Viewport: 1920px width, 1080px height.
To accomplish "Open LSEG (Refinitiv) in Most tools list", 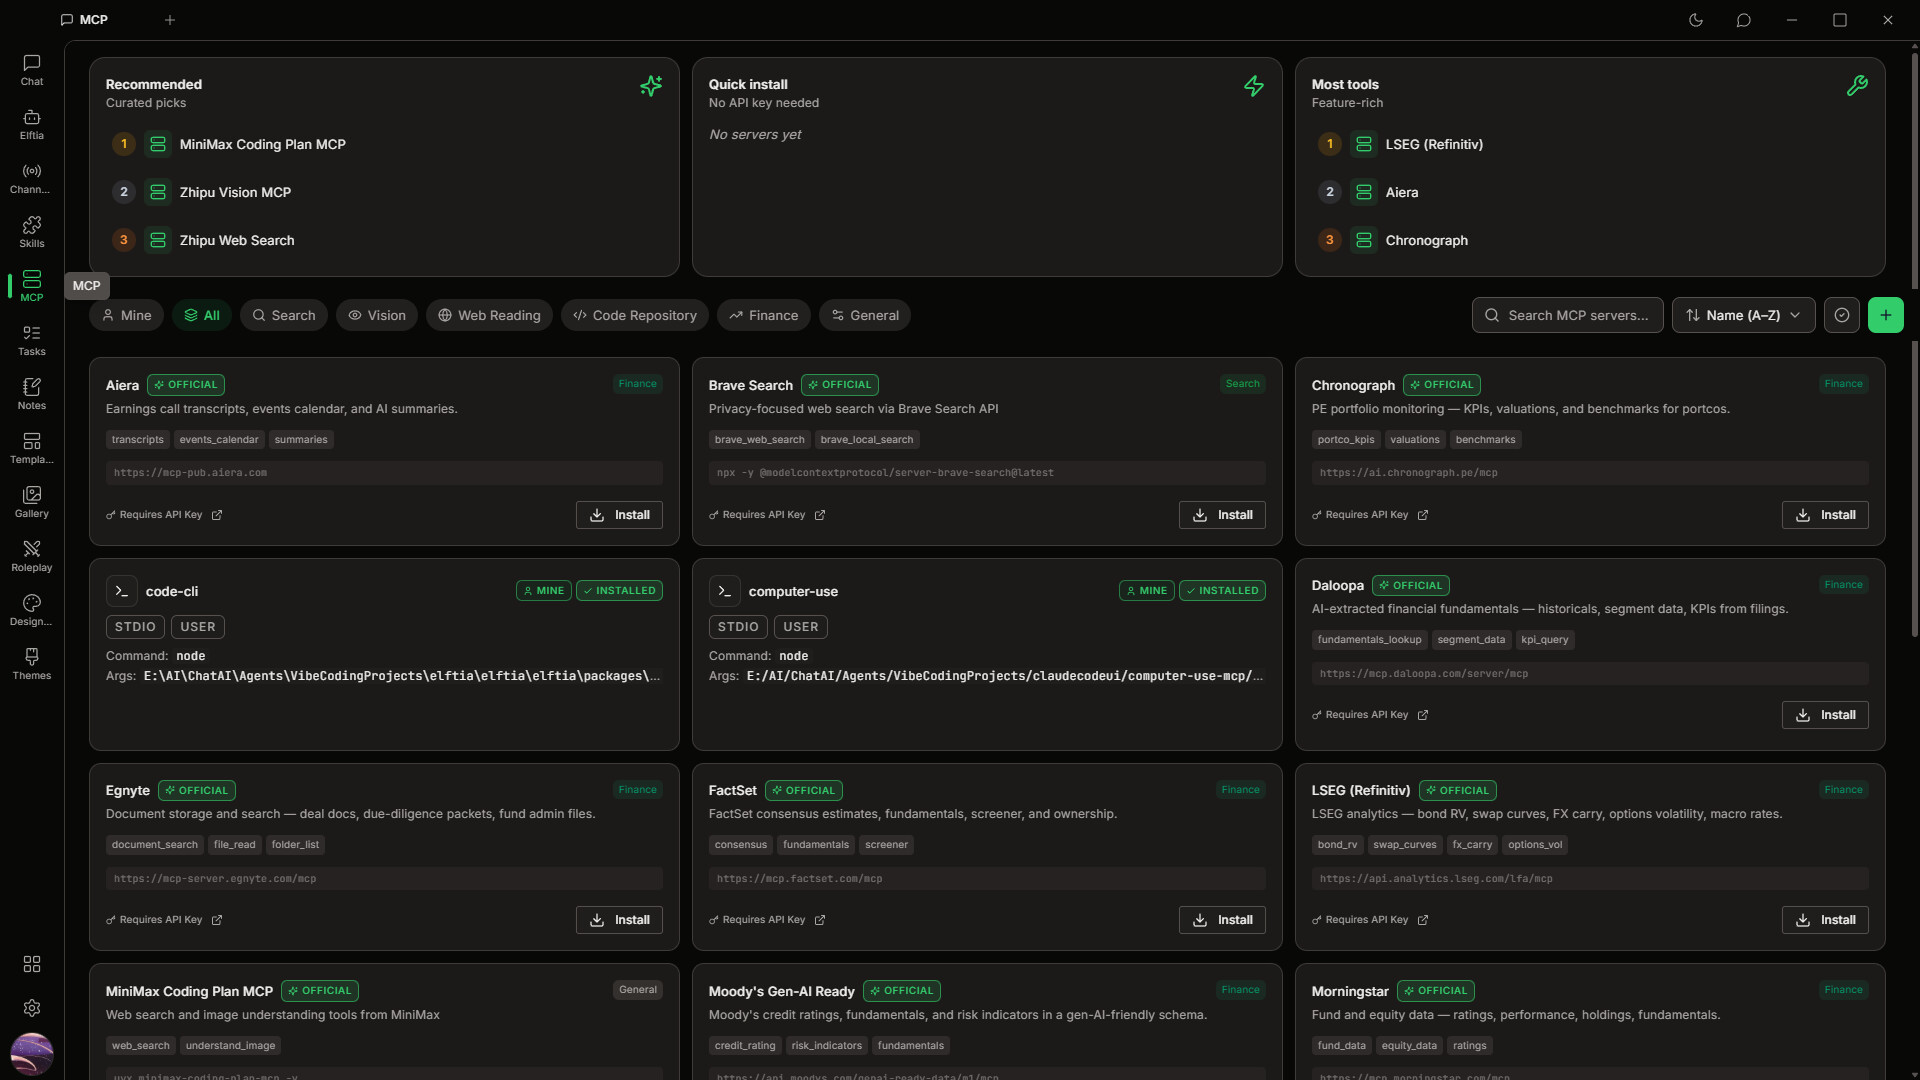I will (x=1590, y=144).
